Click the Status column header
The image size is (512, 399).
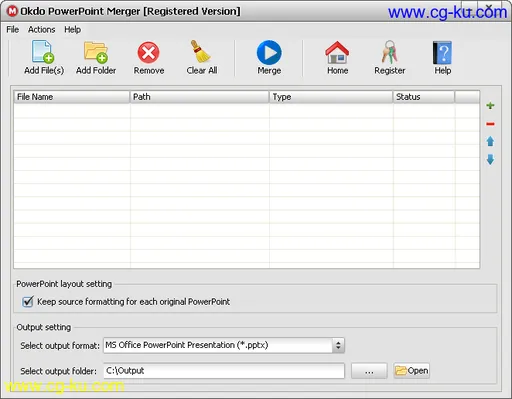click(423, 97)
